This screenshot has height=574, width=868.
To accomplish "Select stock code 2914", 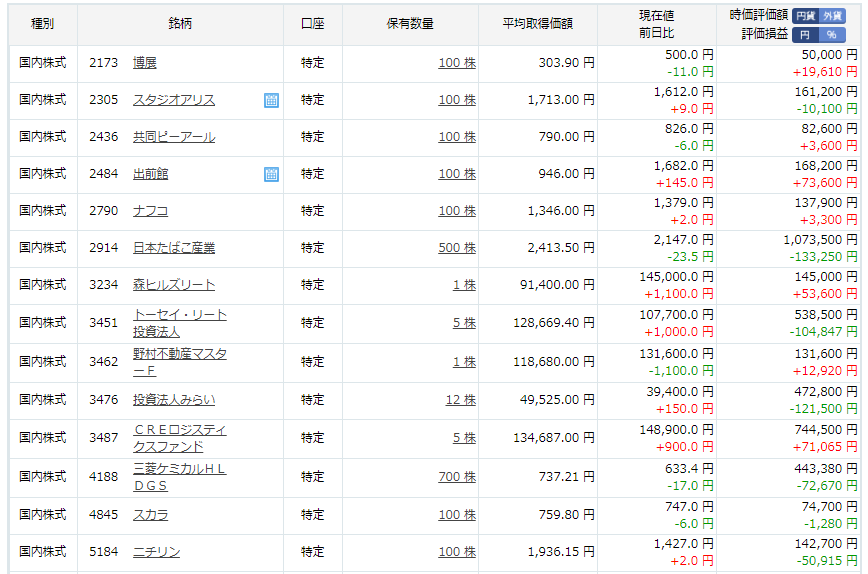I will coord(104,248).
